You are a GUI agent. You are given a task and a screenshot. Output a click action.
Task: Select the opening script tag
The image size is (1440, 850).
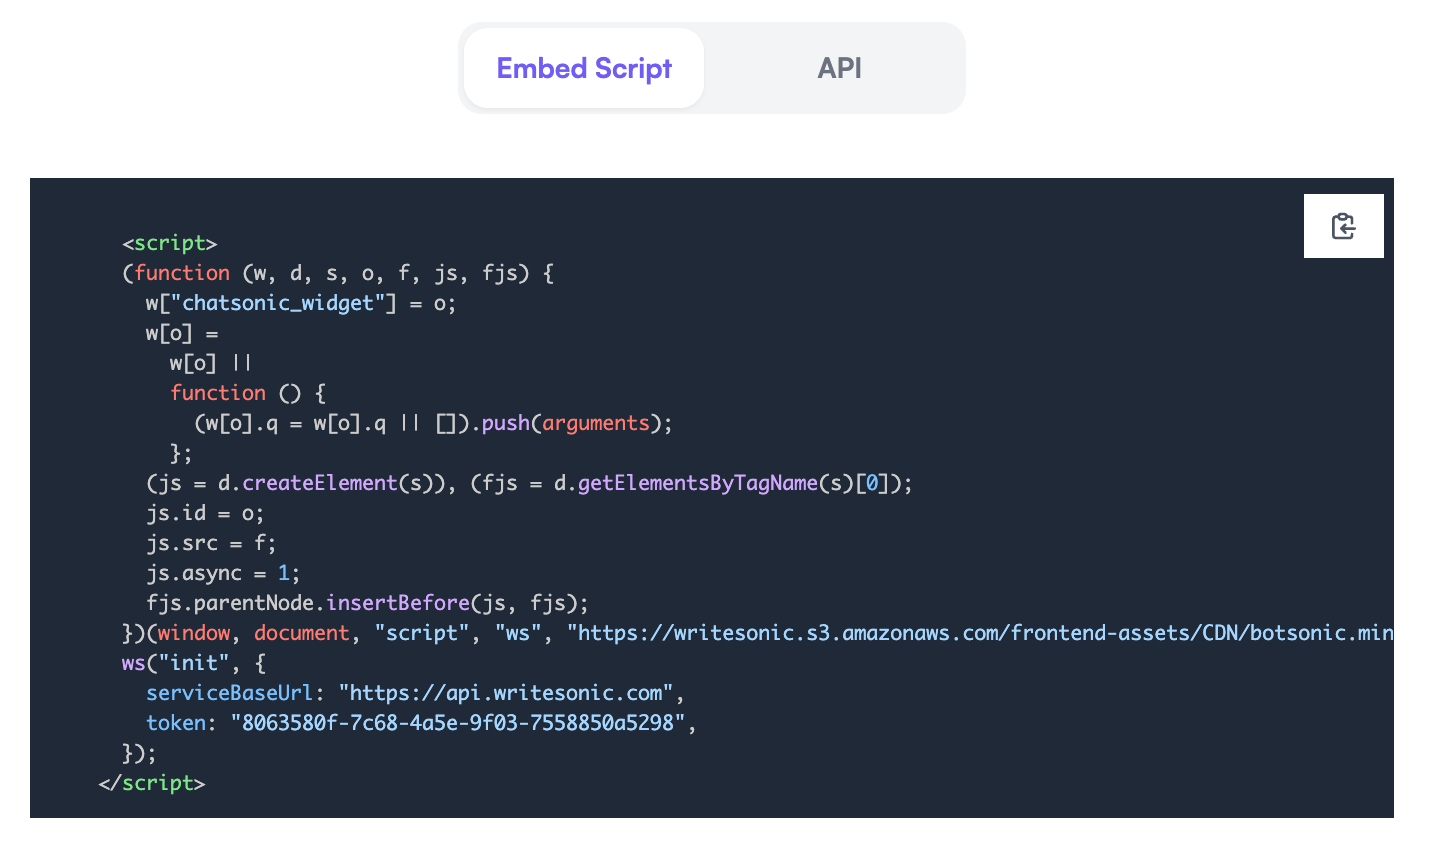pos(170,242)
